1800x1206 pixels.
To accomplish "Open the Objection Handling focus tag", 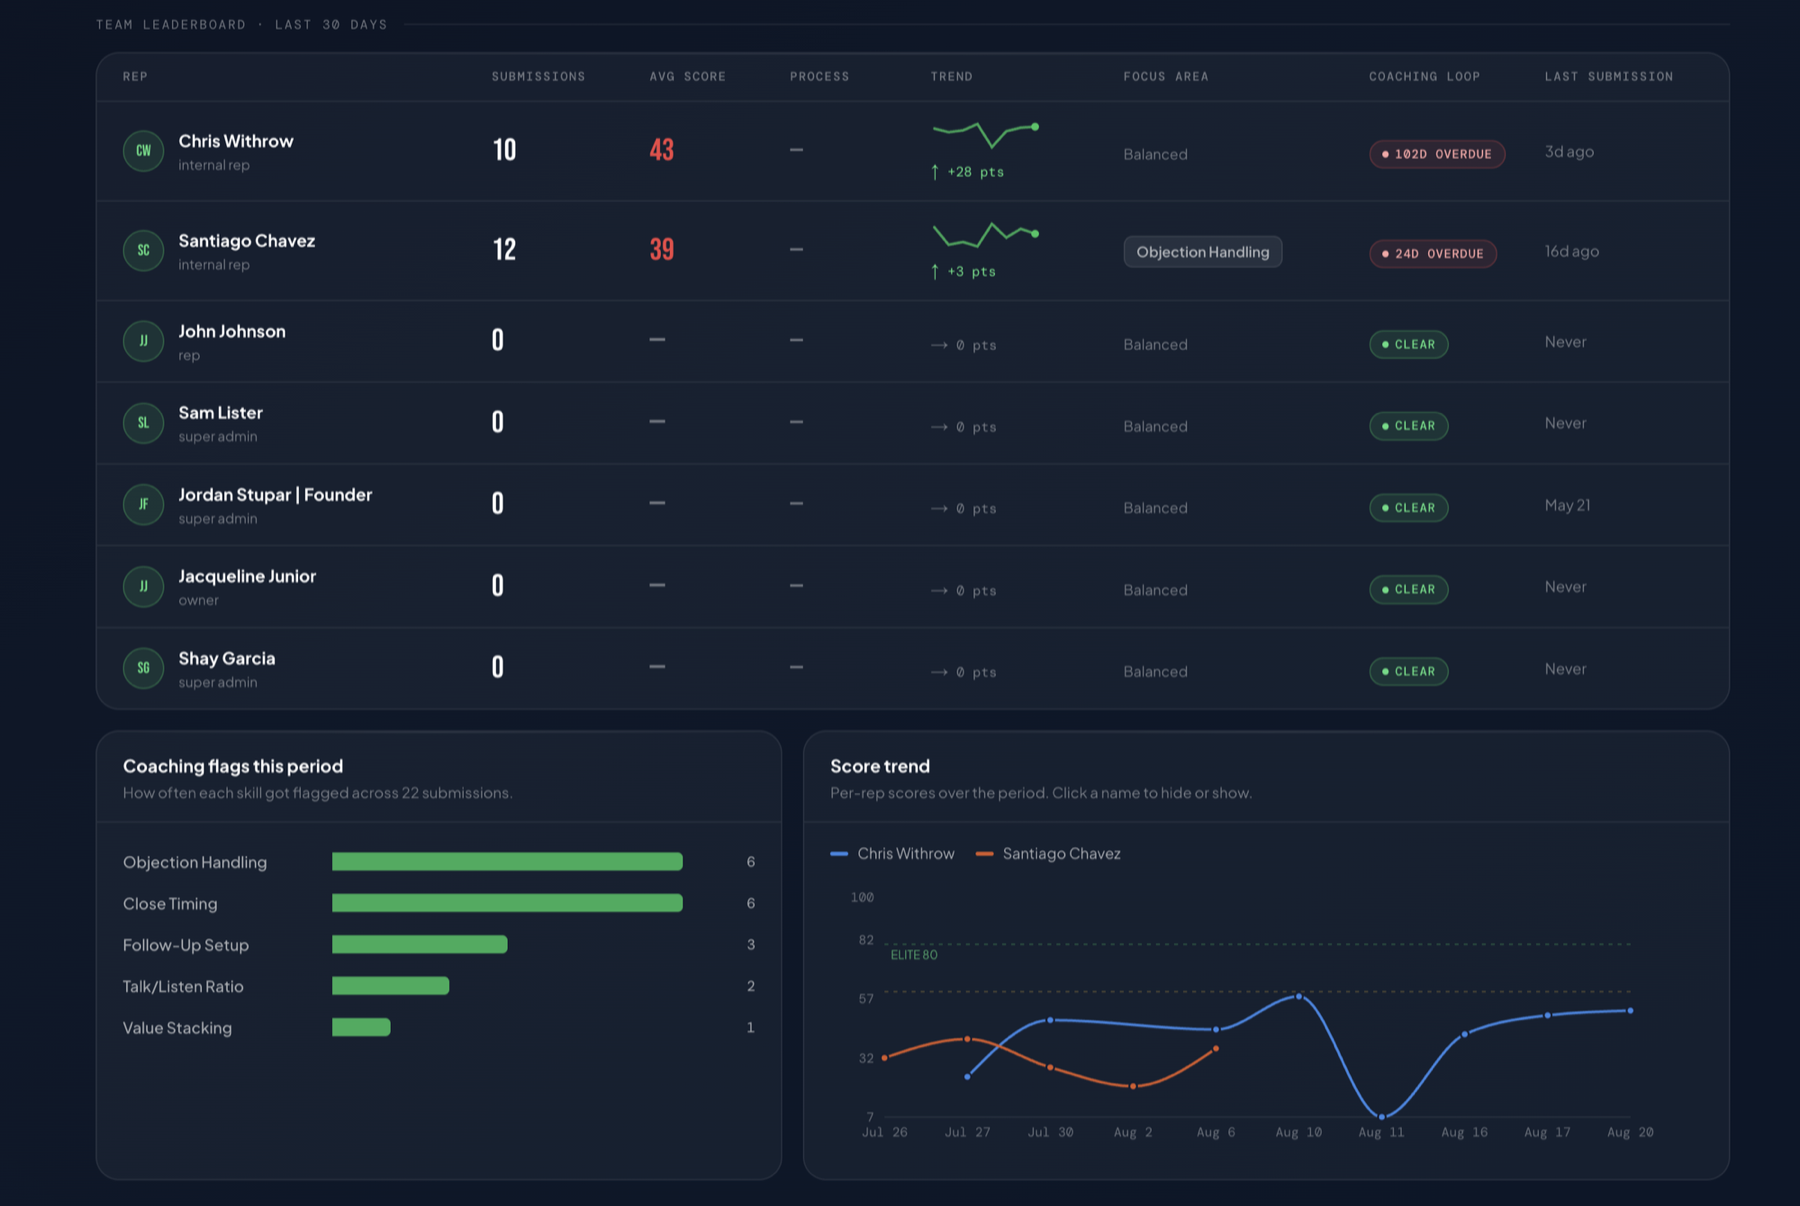I will [x=1203, y=252].
